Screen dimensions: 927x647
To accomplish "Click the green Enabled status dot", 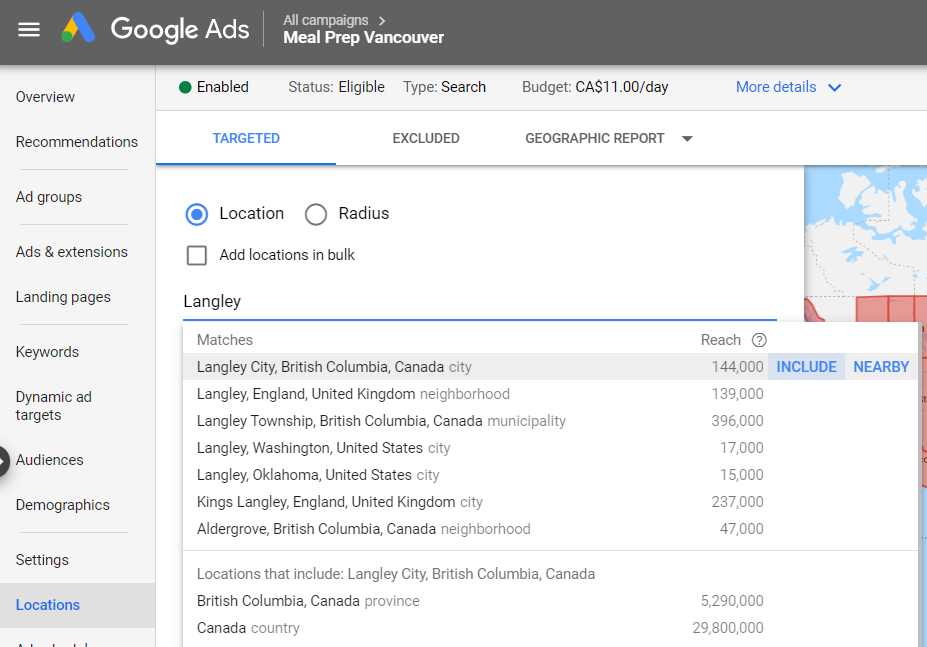I will [185, 87].
